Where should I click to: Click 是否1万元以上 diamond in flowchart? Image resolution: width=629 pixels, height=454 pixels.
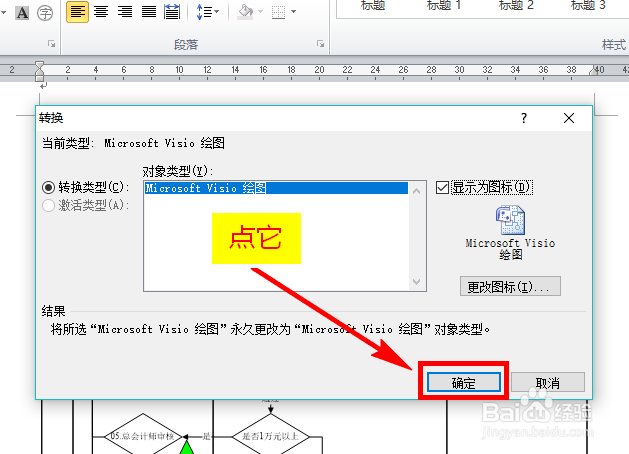point(270,436)
